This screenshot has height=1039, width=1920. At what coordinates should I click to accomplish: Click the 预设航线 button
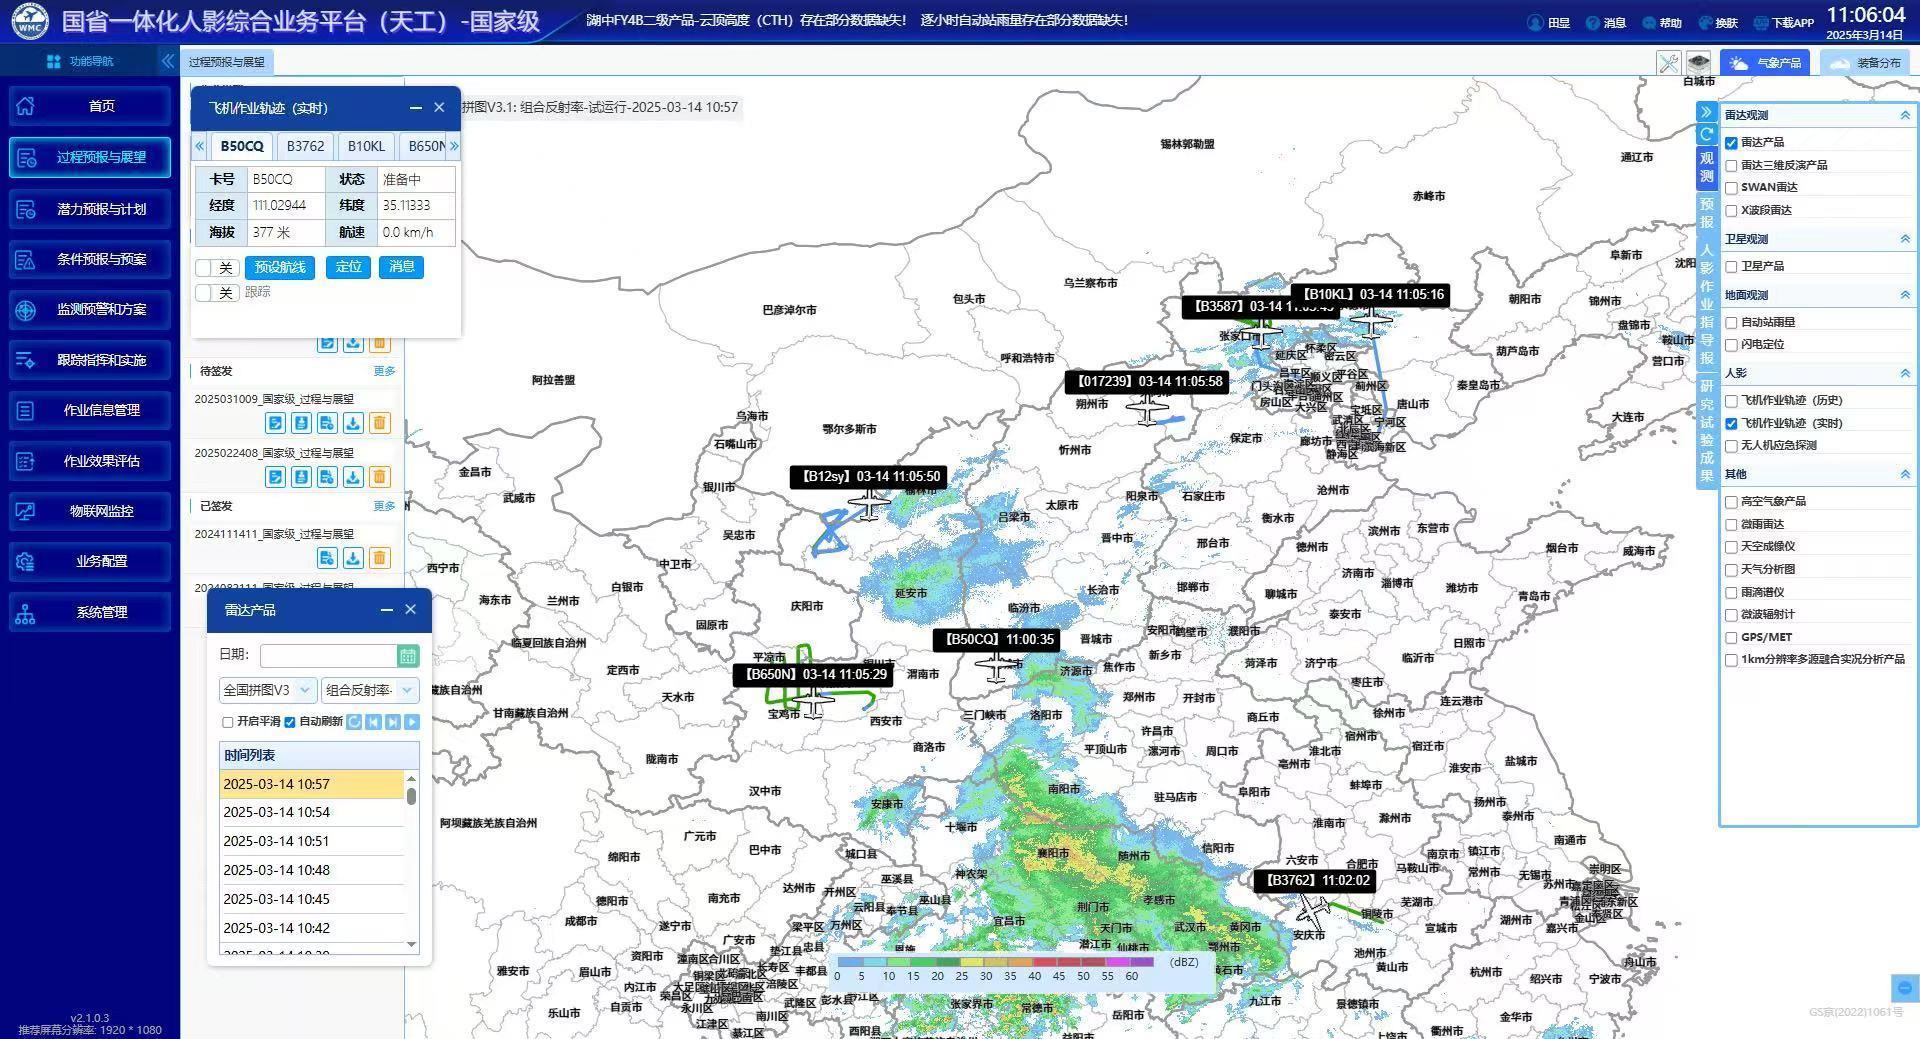(x=280, y=267)
